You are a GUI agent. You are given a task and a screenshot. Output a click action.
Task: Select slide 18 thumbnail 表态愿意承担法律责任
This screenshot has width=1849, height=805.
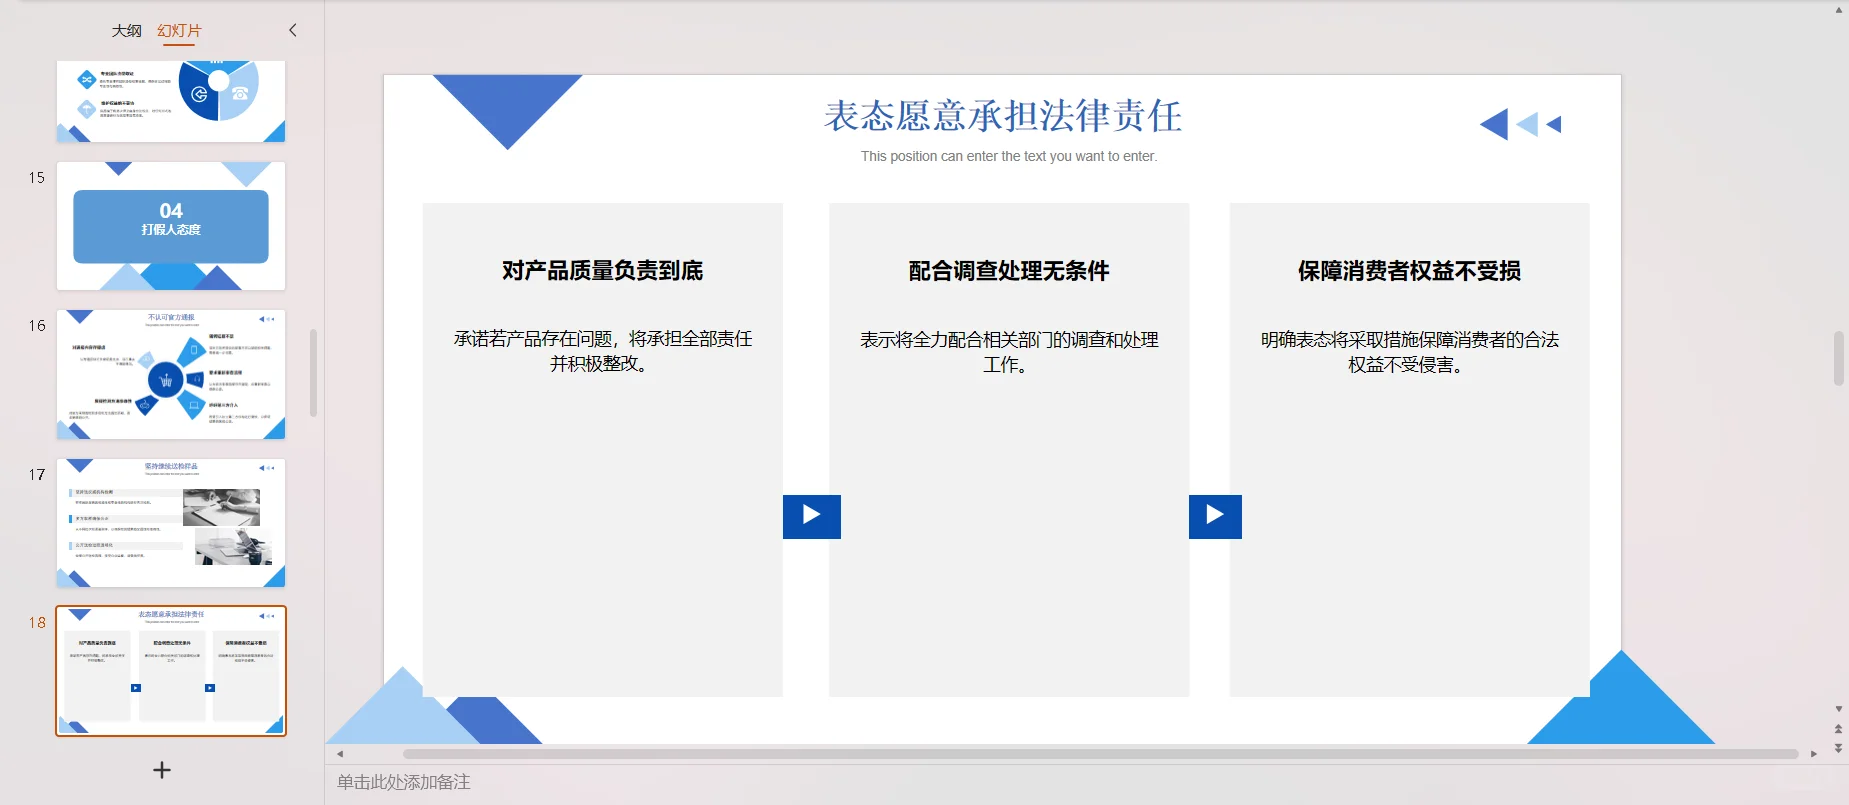pos(171,671)
